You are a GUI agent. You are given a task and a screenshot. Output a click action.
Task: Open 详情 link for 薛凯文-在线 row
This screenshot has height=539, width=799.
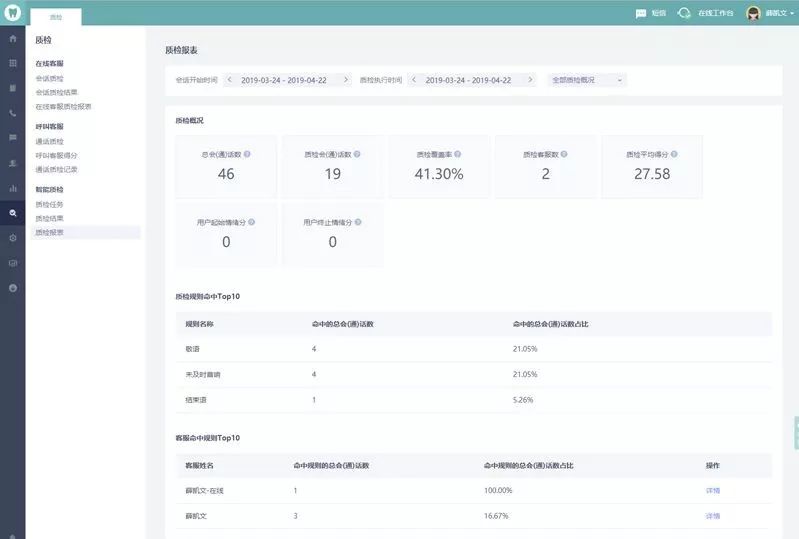pyautogui.click(x=712, y=490)
